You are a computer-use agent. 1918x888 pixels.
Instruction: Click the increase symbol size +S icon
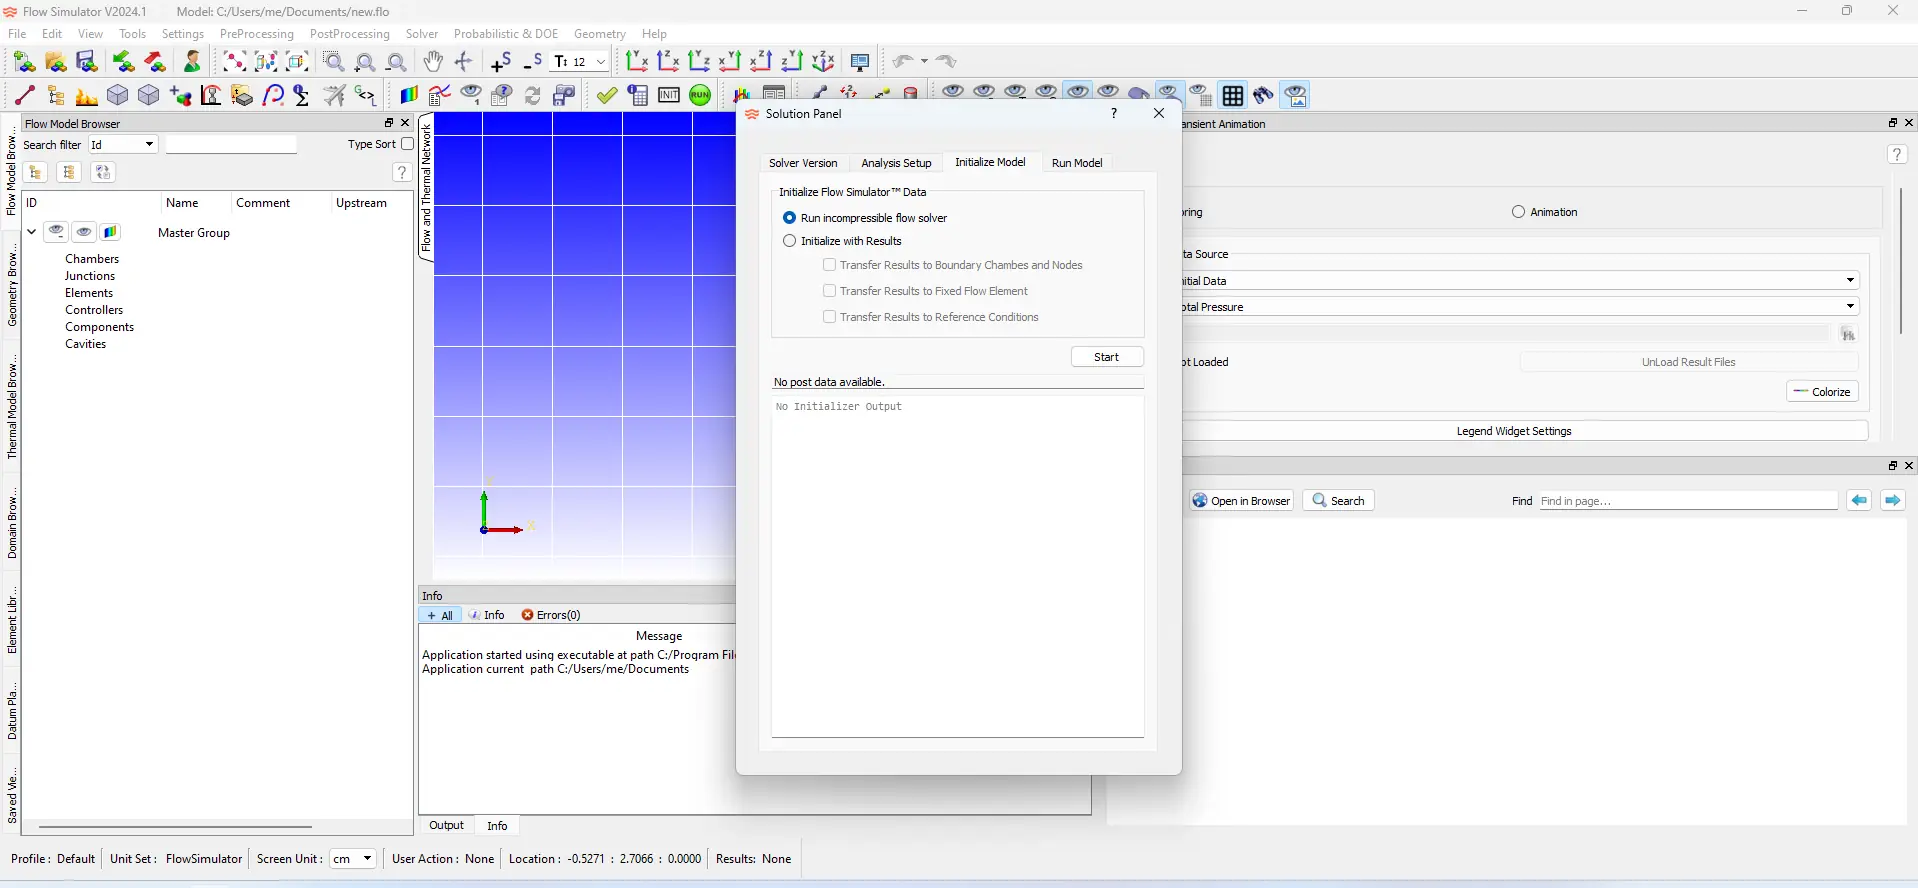[x=501, y=62]
